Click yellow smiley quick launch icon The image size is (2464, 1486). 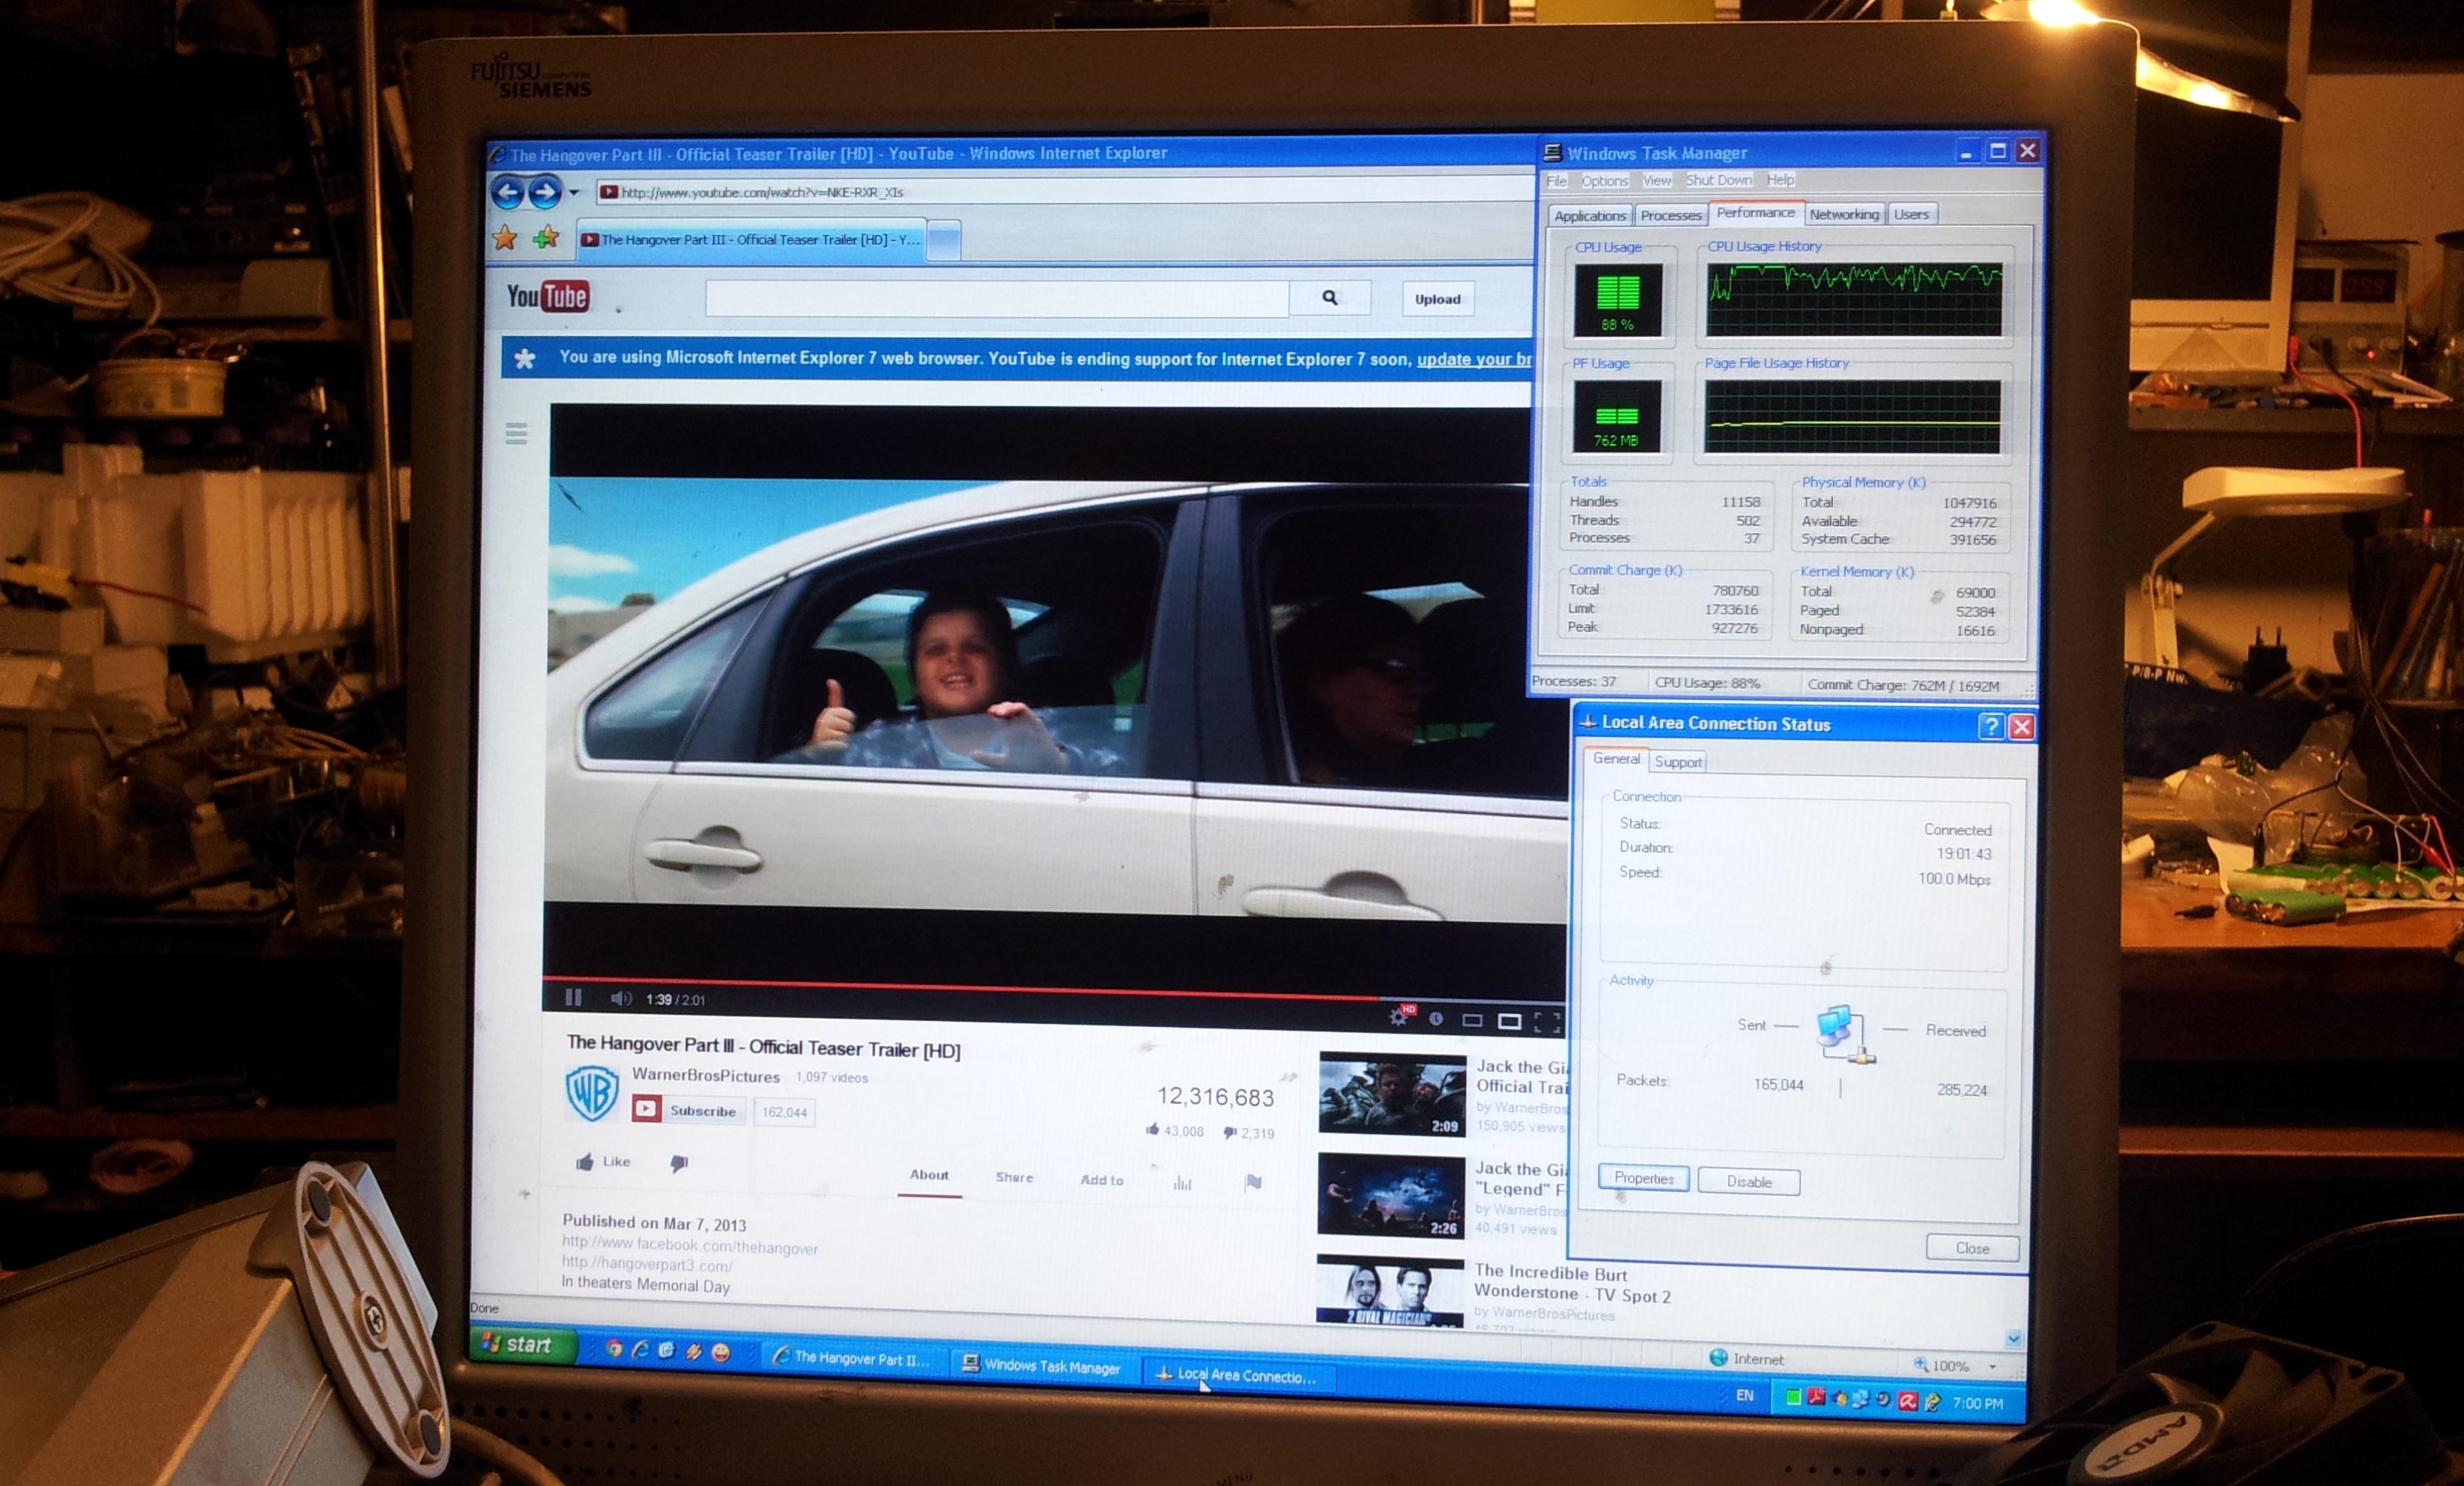720,1353
